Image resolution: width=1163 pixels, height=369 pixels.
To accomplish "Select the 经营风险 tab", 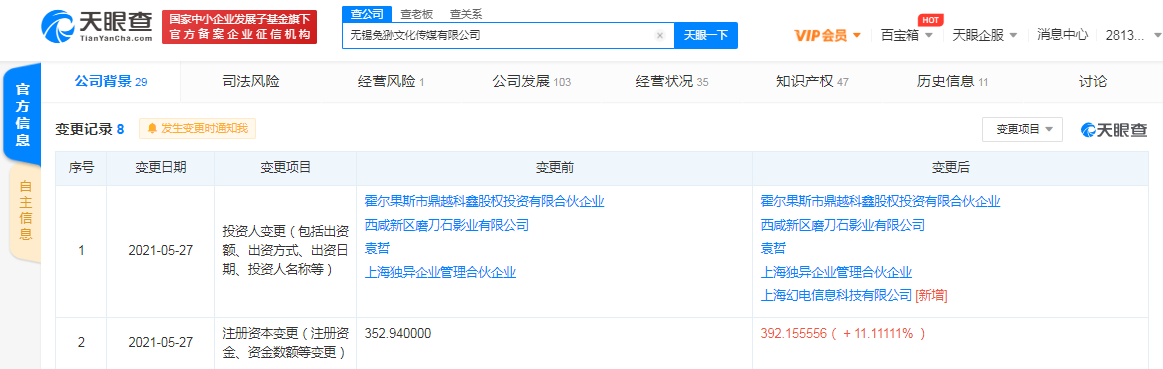I will pyautogui.click(x=390, y=82).
